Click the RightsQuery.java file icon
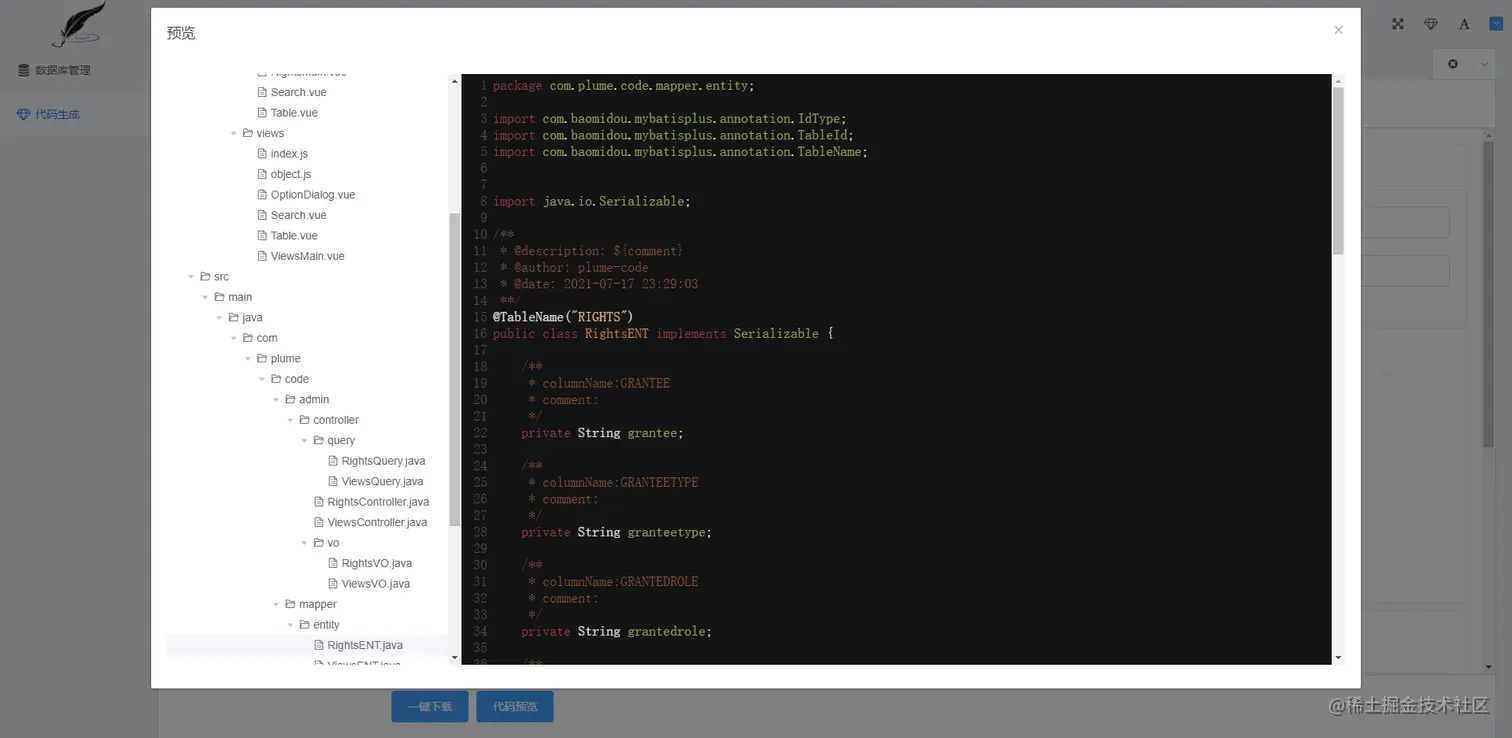 tap(333, 461)
